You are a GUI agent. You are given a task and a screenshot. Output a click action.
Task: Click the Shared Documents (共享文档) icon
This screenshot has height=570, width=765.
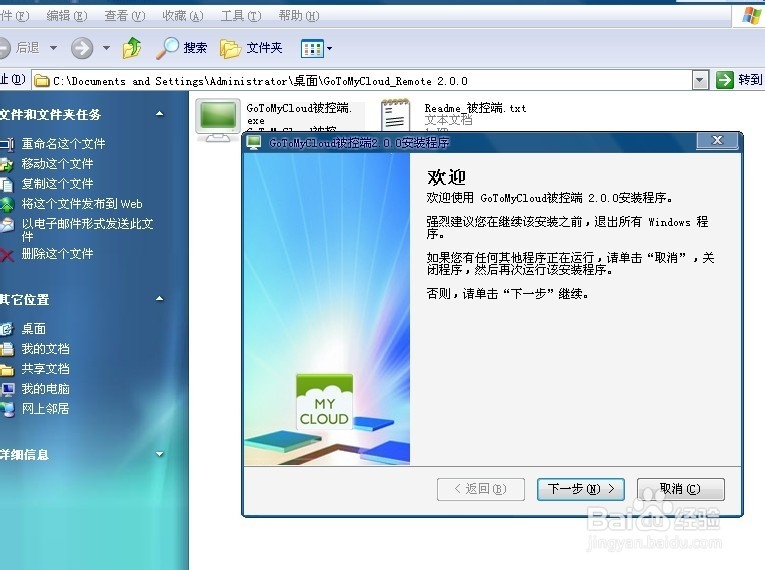[7, 369]
